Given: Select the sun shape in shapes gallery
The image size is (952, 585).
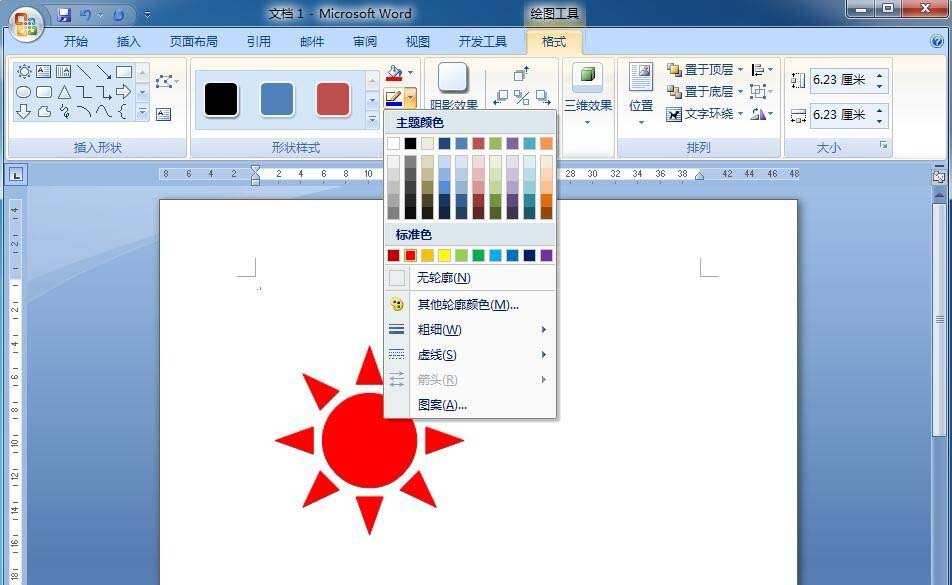Looking at the screenshot, I should [24, 72].
